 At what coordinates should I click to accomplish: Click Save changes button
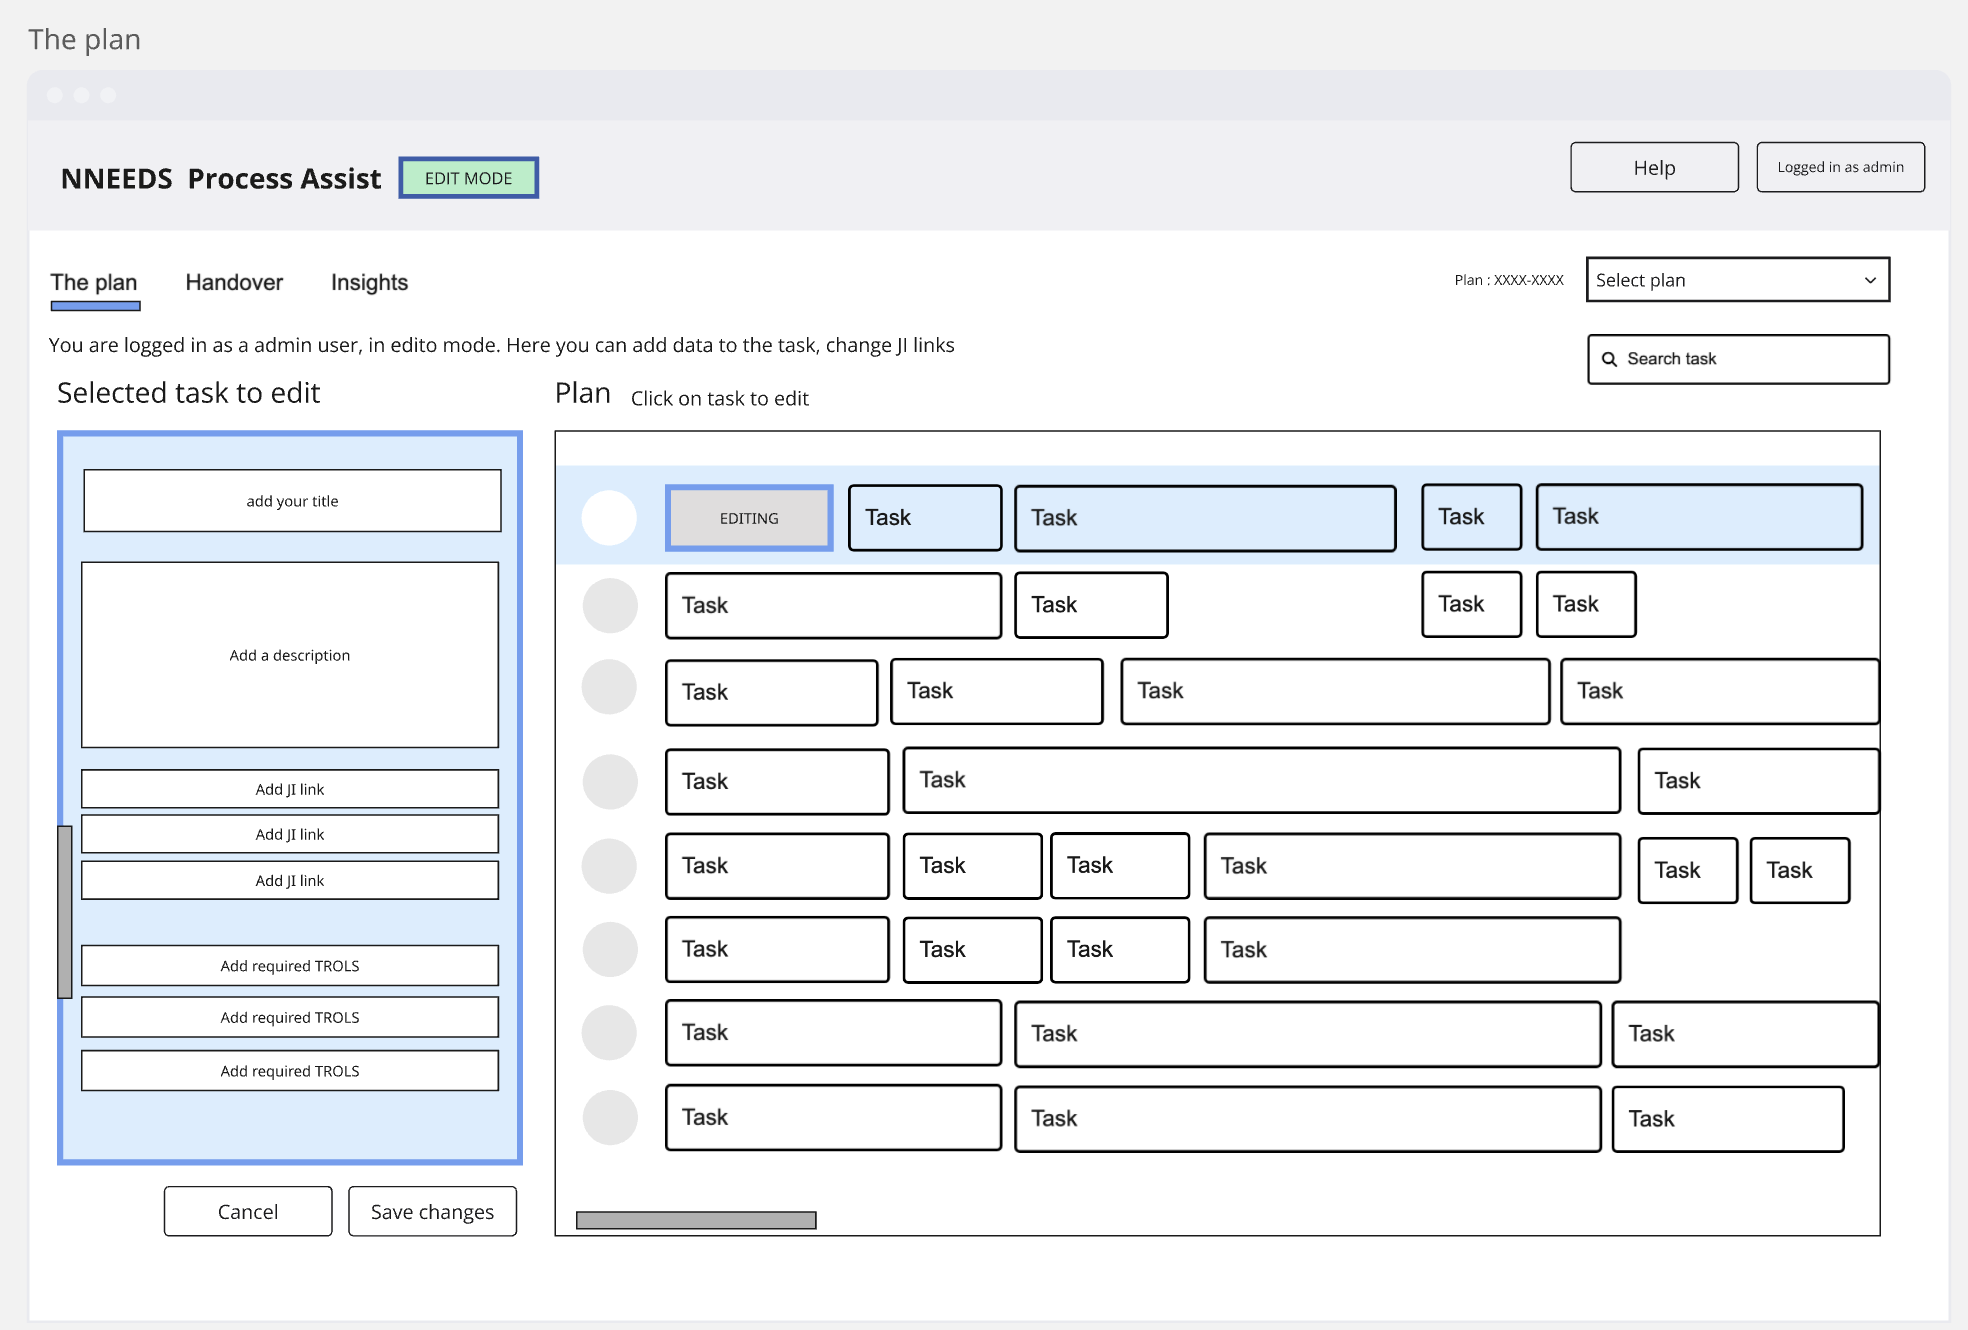tap(432, 1212)
